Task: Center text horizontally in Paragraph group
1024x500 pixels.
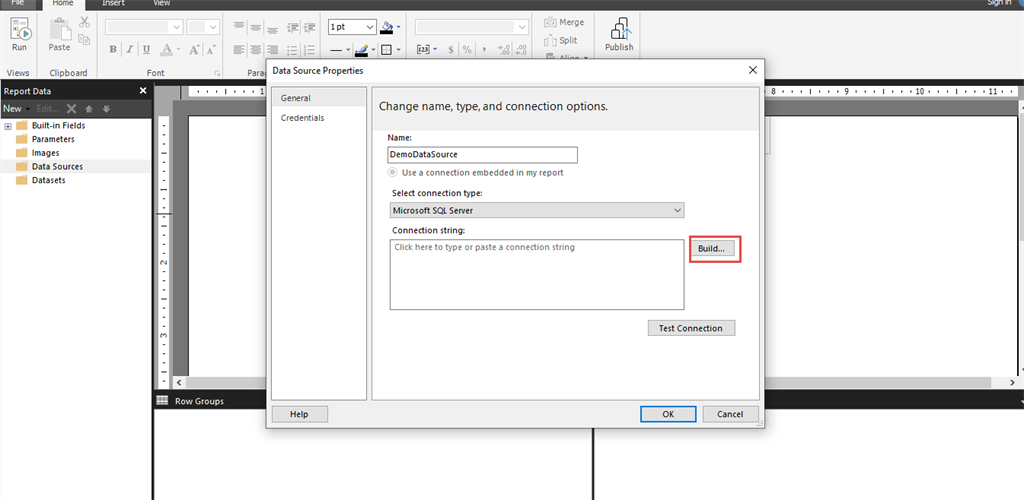Action: [255, 50]
